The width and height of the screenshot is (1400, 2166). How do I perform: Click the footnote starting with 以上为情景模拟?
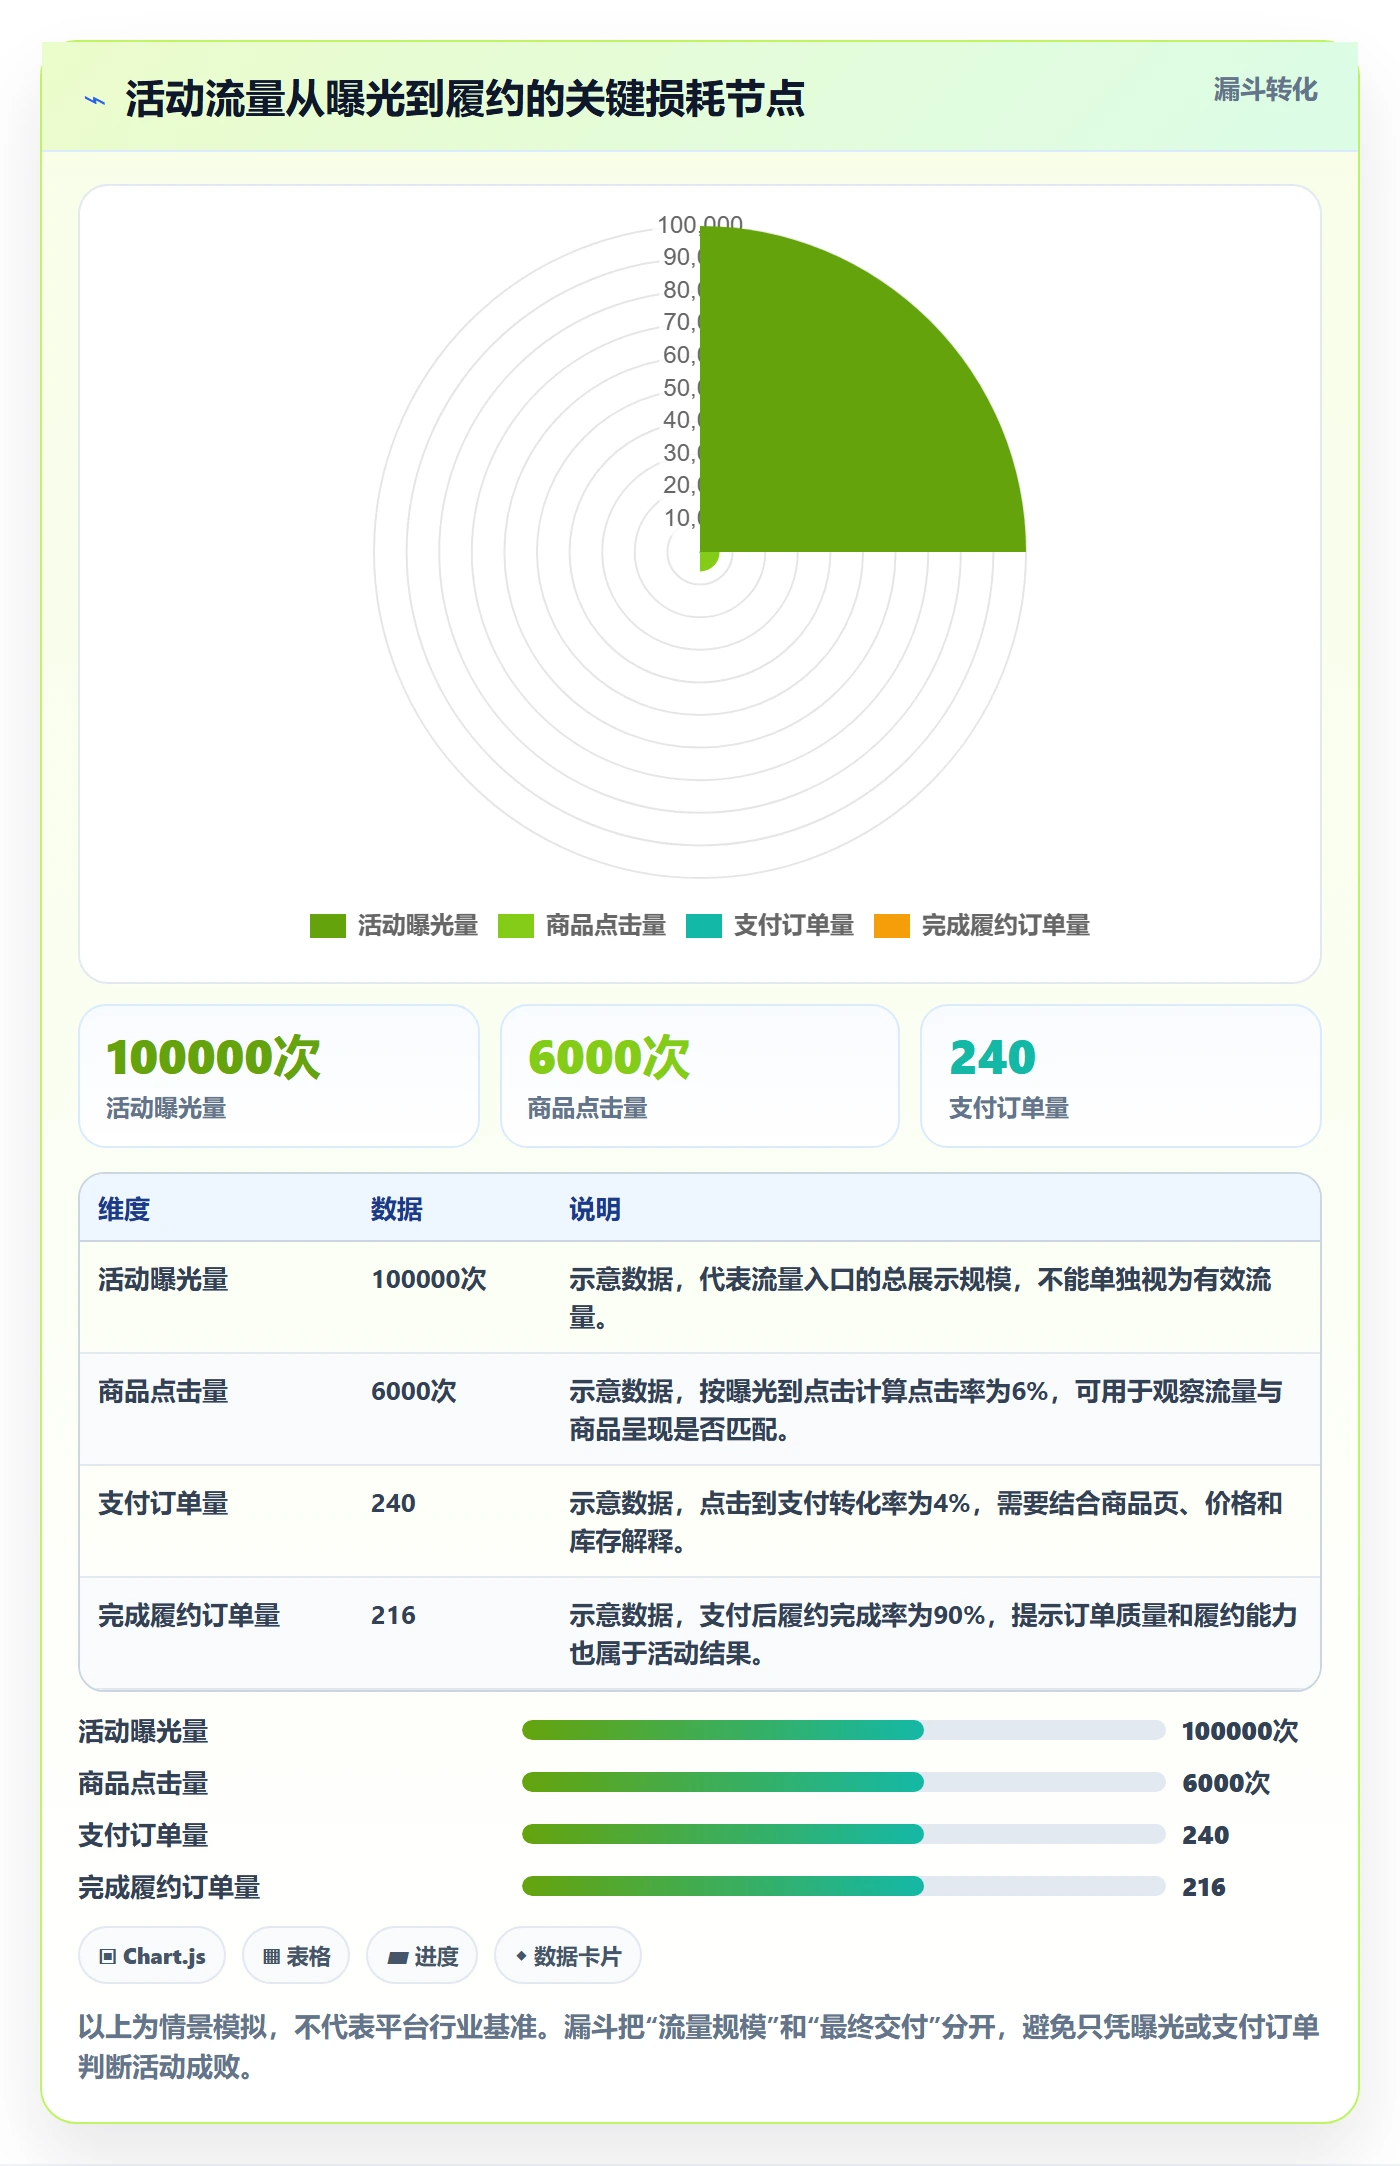click(x=699, y=2046)
